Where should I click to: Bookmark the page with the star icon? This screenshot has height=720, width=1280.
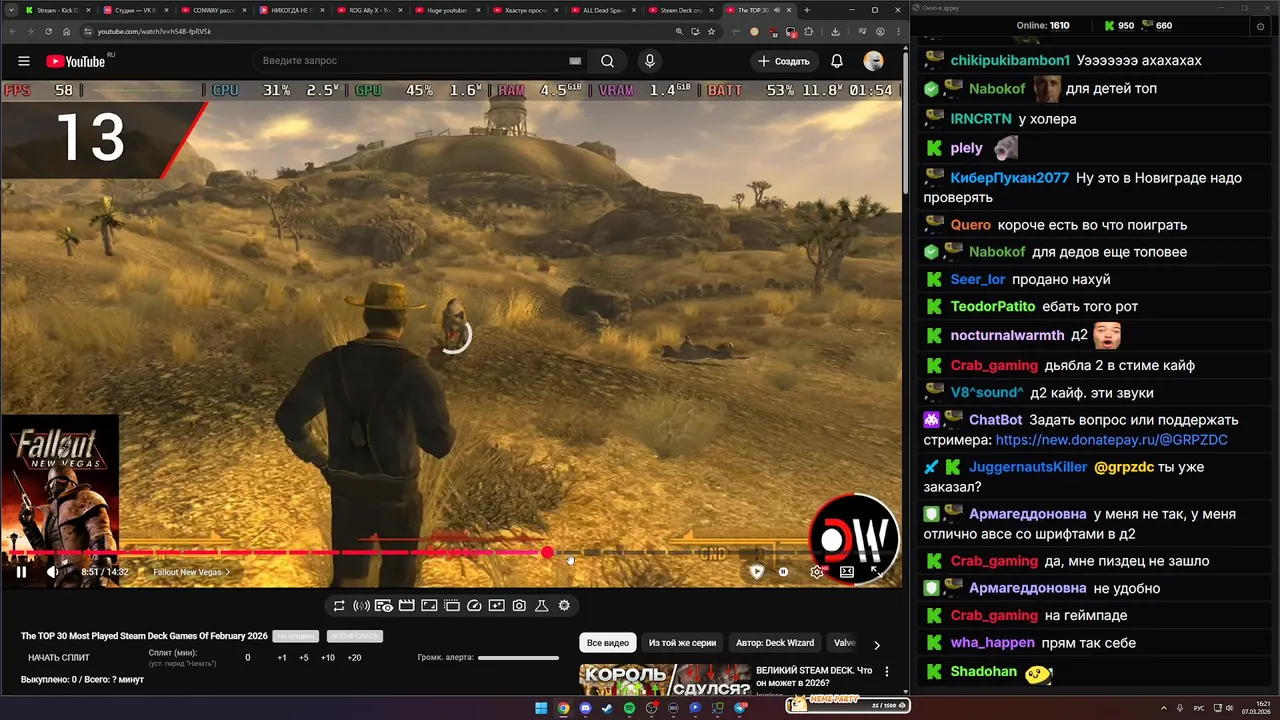[x=711, y=31]
